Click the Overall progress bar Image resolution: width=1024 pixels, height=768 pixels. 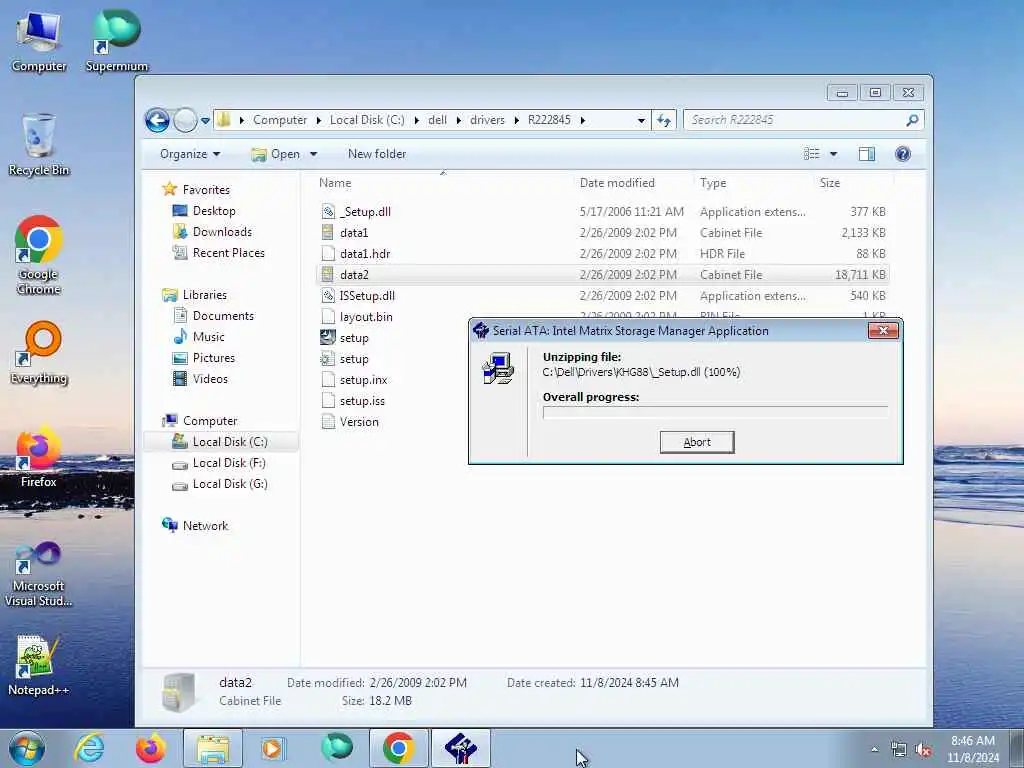pyautogui.click(x=715, y=412)
